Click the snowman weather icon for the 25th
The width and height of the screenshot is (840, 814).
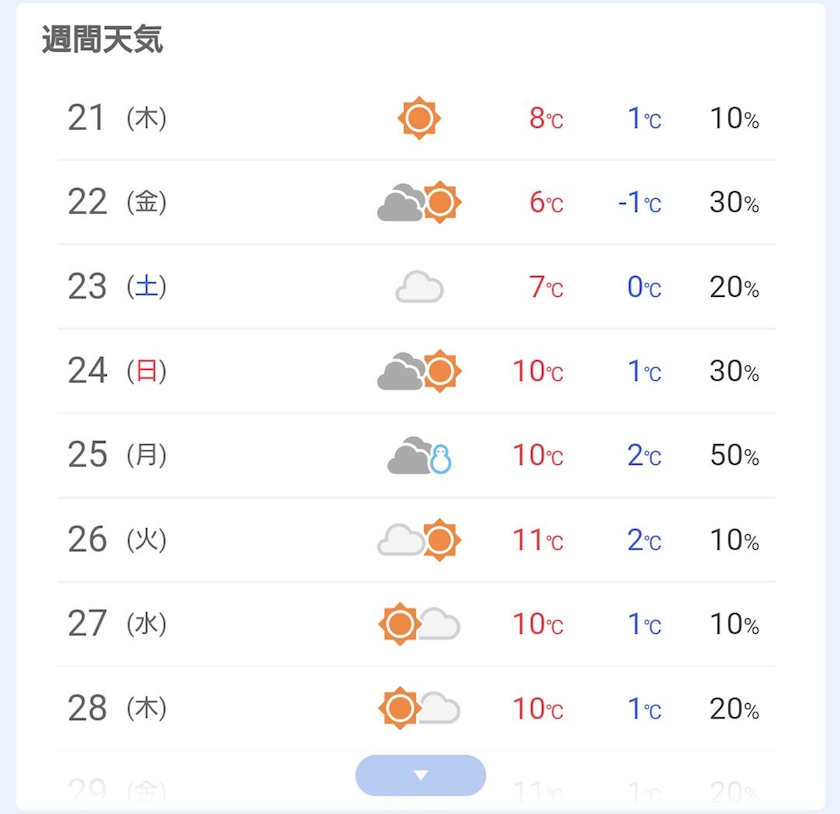[x=420, y=457]
